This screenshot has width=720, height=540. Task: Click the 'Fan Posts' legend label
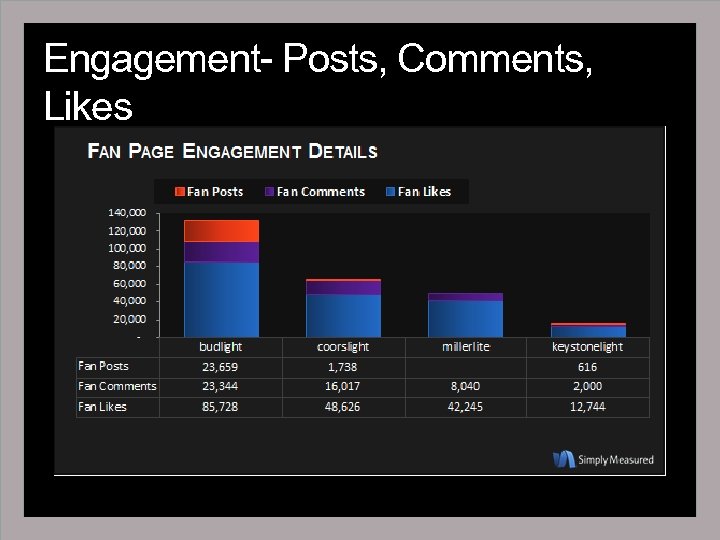click(x=215, y=191)
